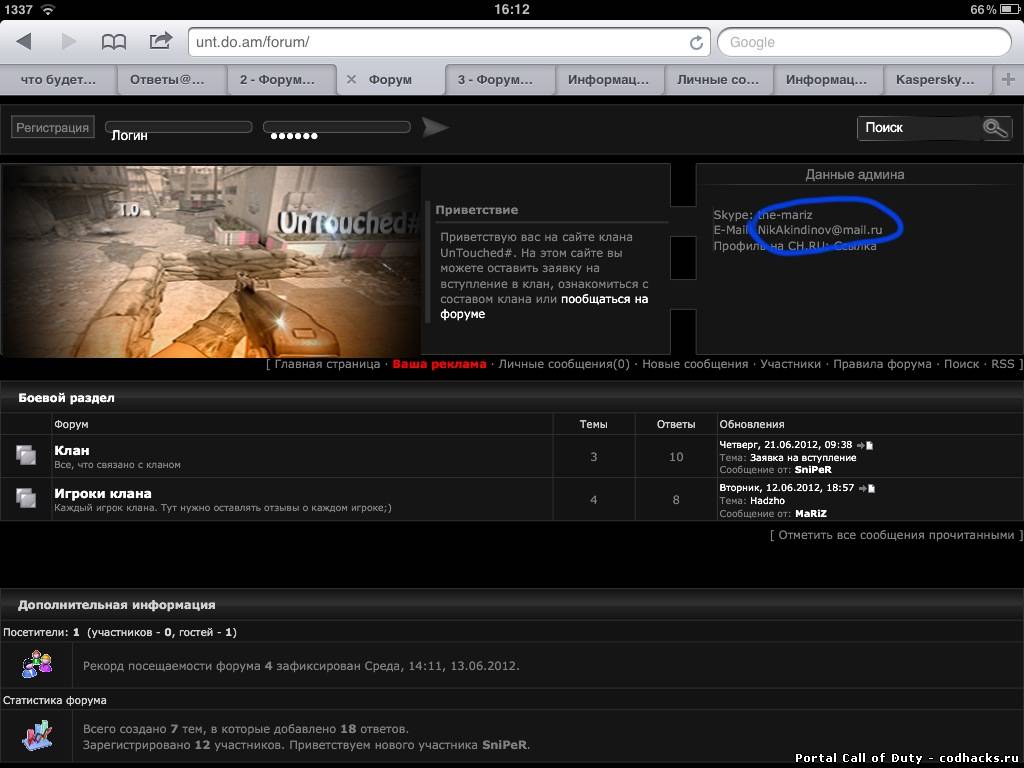
Task: Tap the Safari back arrow
Action: click(24, 42)
